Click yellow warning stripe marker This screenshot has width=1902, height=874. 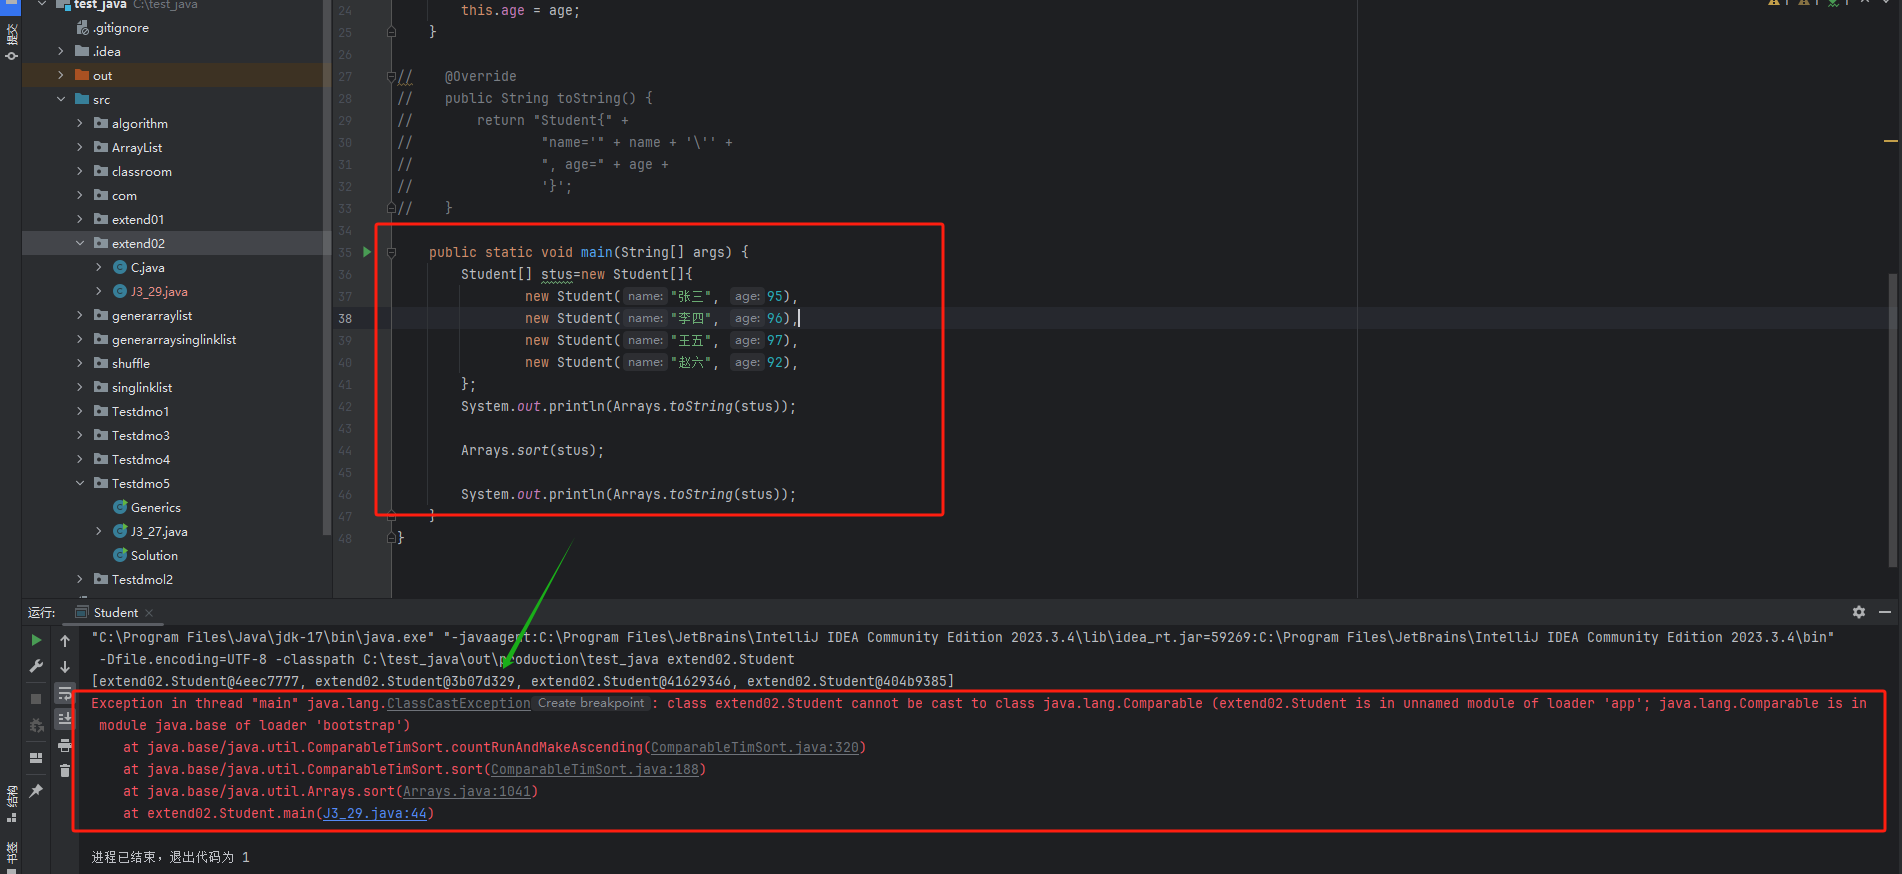pos(1890,141)
